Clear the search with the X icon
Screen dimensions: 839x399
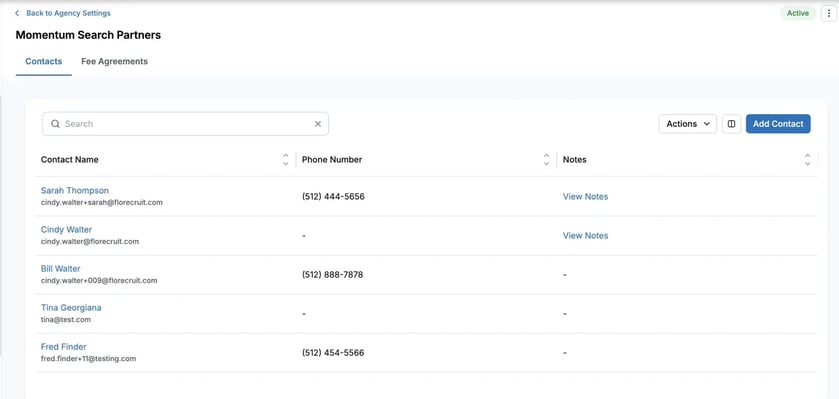318,124
